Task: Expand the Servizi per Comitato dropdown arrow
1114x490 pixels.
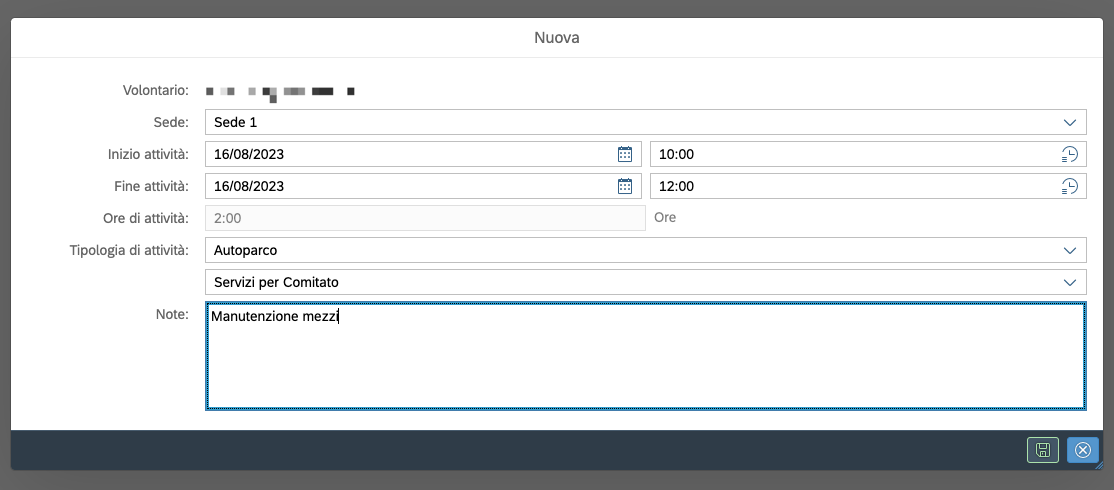Action: click(1069, 282)
